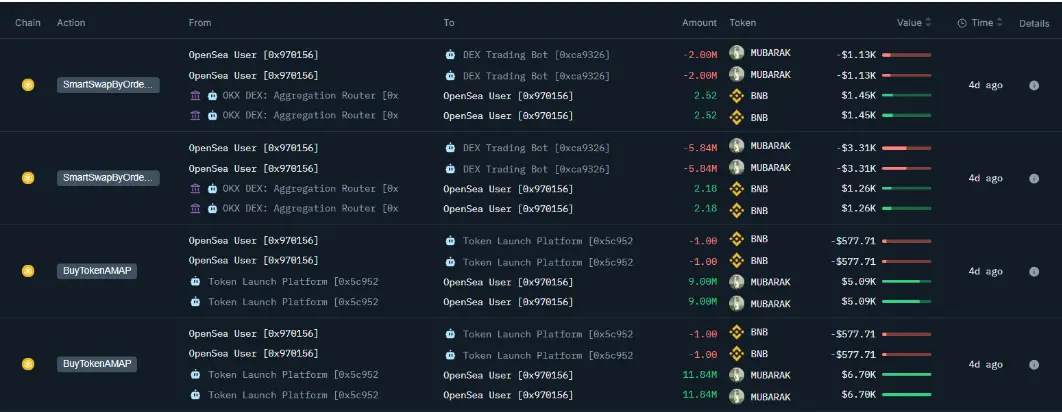The height and width of the screenshot is (412, 1062).
Task: Click BNB chain icon beside the first SmartSwap action
Action: click(28, 86)
